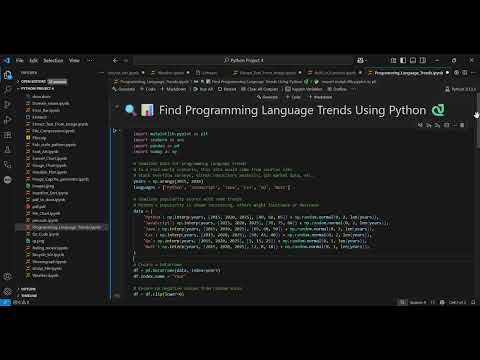The width and height of the screenshot is (480, 360).
Task: Click the Generate button in notebook toolbar
Action: (x=124, y=89)
